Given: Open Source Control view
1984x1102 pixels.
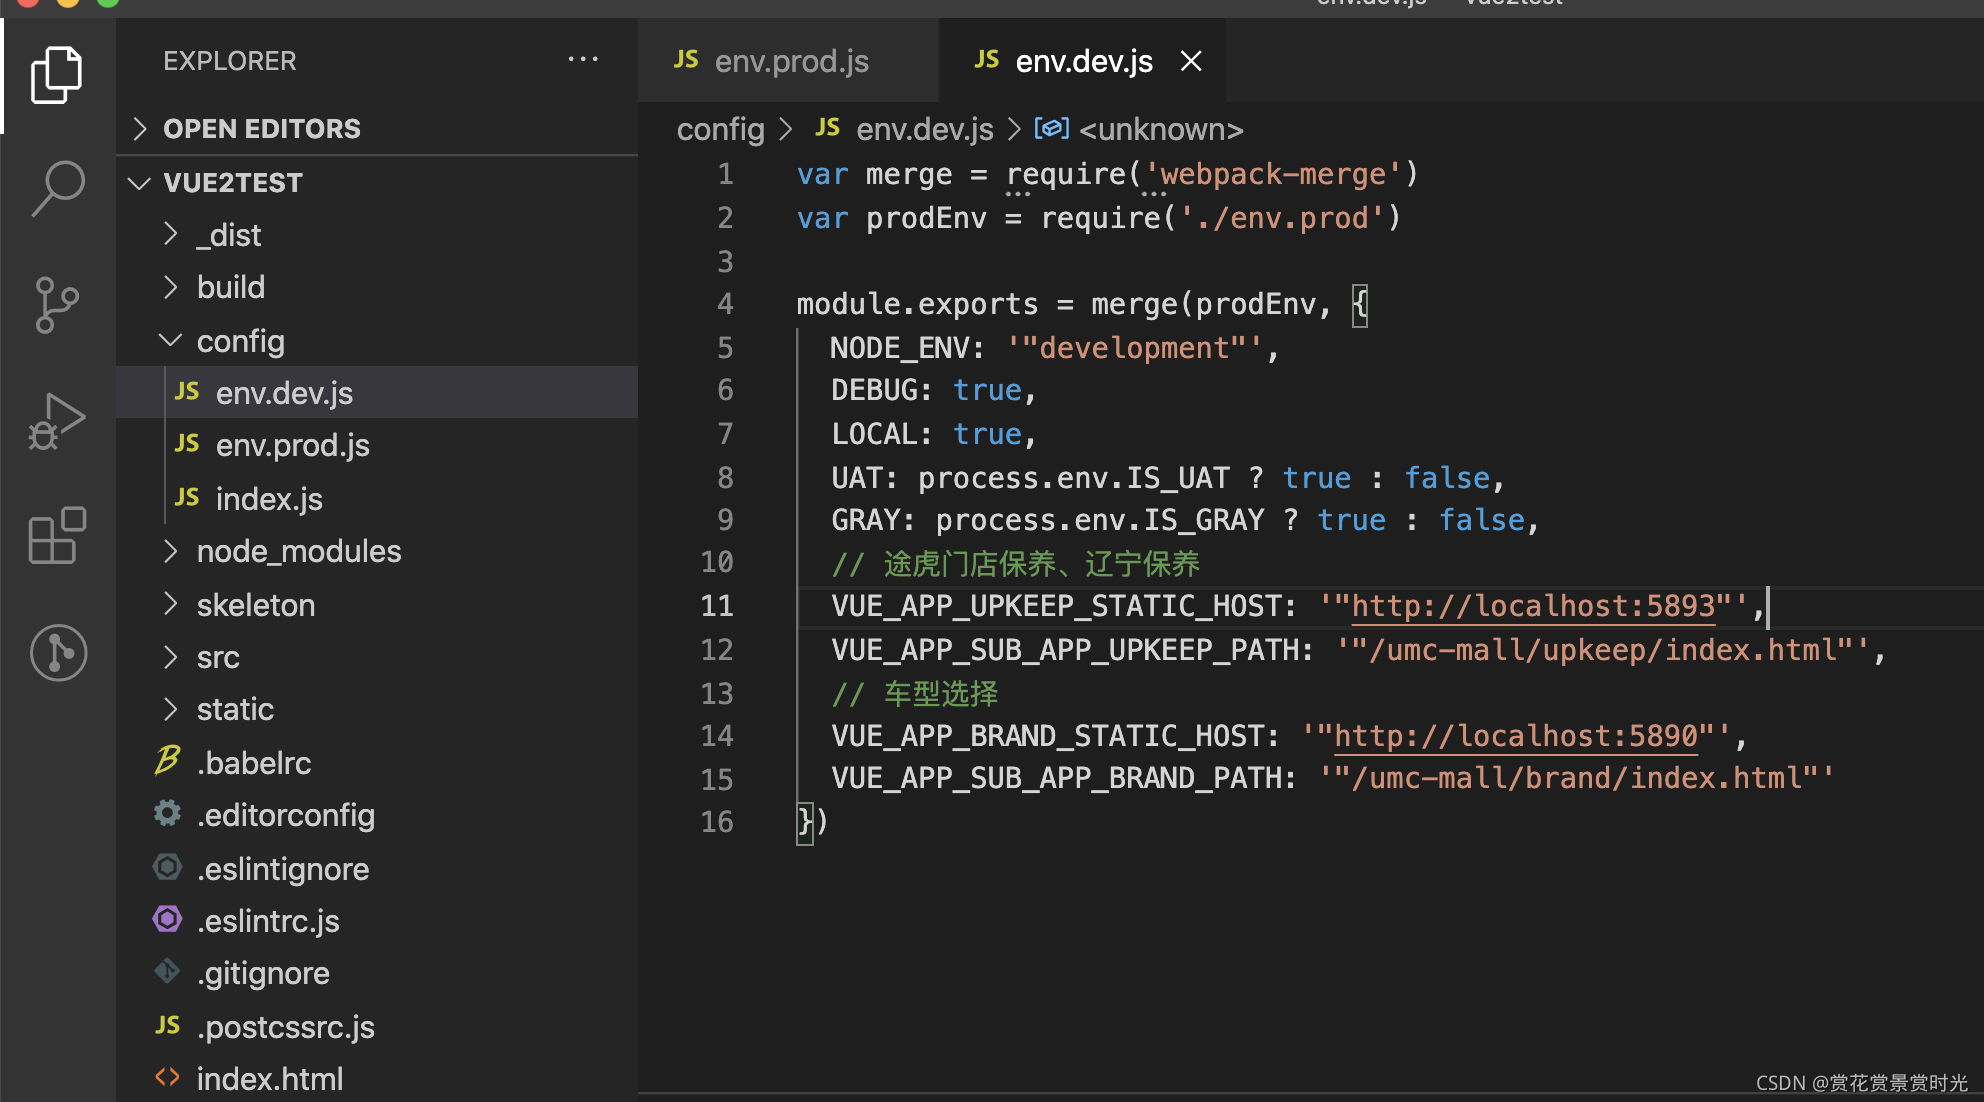Looking at the screenshot, I should (57, 304).
